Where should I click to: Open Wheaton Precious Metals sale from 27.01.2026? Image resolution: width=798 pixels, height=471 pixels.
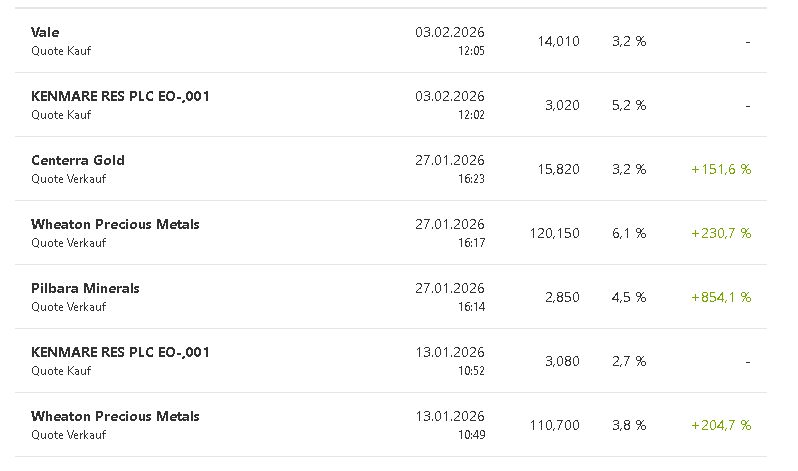[115, 225]
